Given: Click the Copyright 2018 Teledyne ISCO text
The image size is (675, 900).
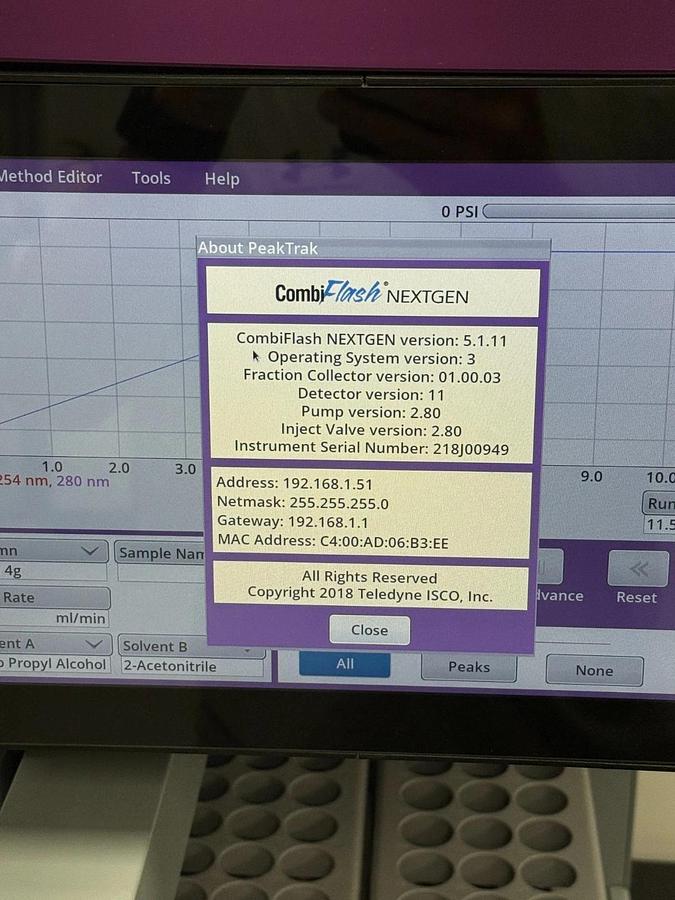Looking at the screenshot, I should (370, 595).
